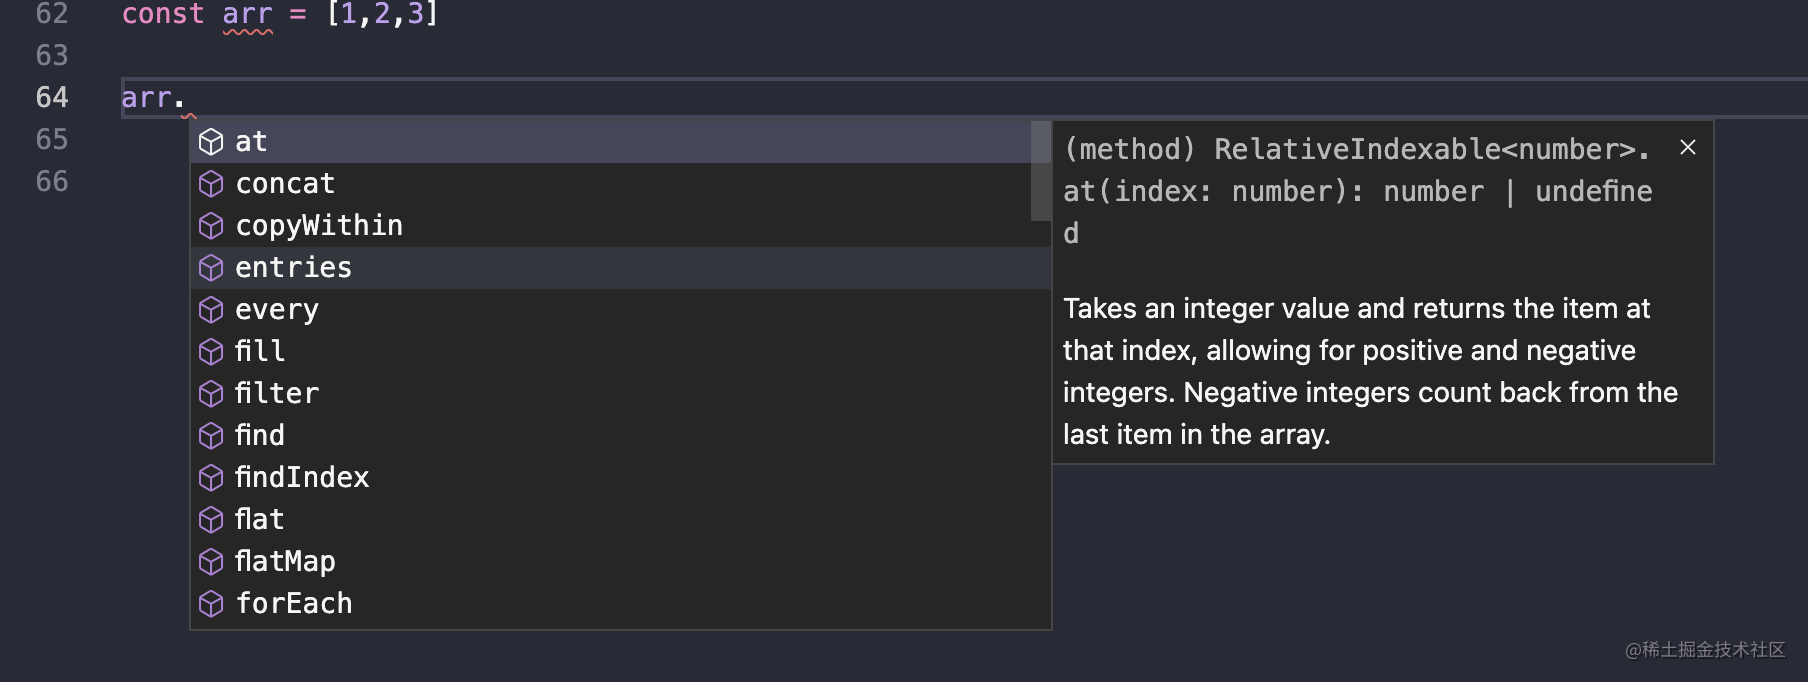
Task: Choose the 'at' suggestion text
Action: click(251, 142)
